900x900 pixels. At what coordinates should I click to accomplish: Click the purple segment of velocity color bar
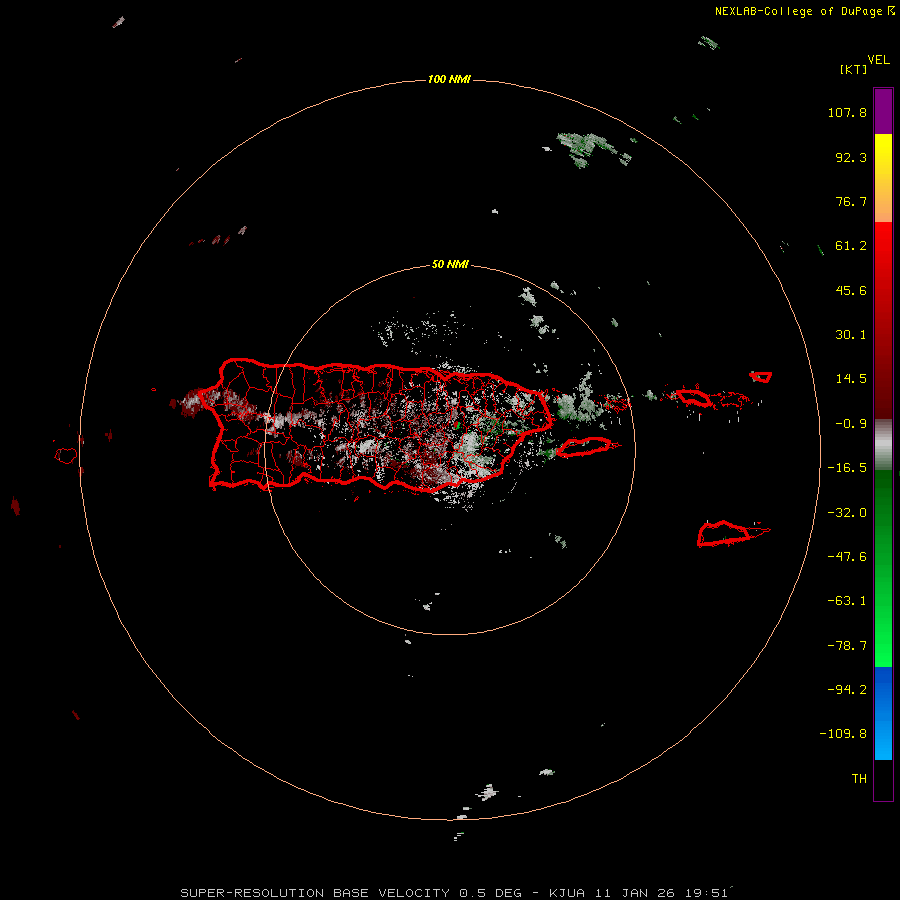(x=883, y=111)
